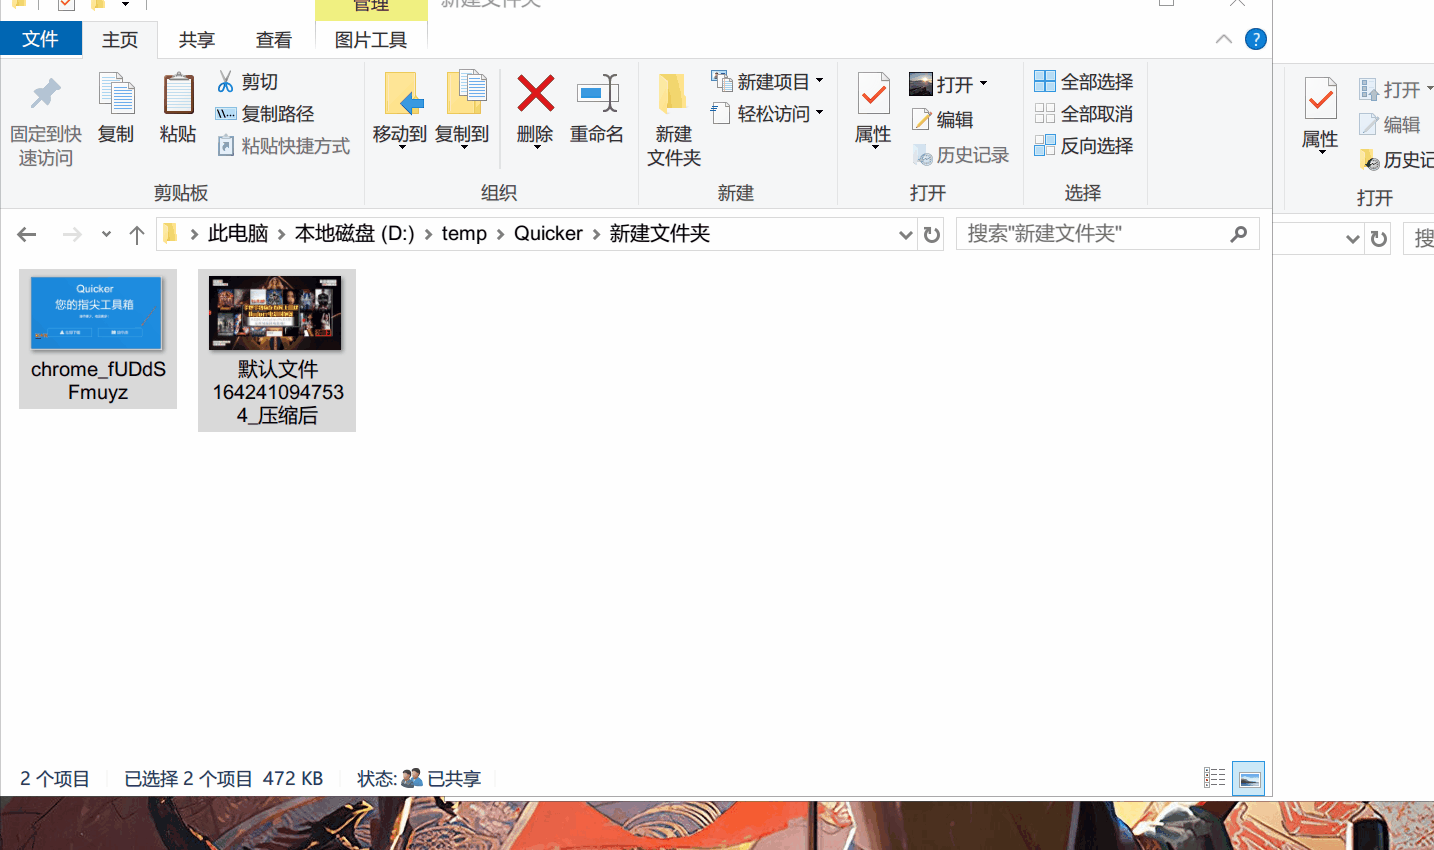Refresh the 新建文件夹 address bar
This screenshot has width=1434, height=850.
click(x=932, y=234)
